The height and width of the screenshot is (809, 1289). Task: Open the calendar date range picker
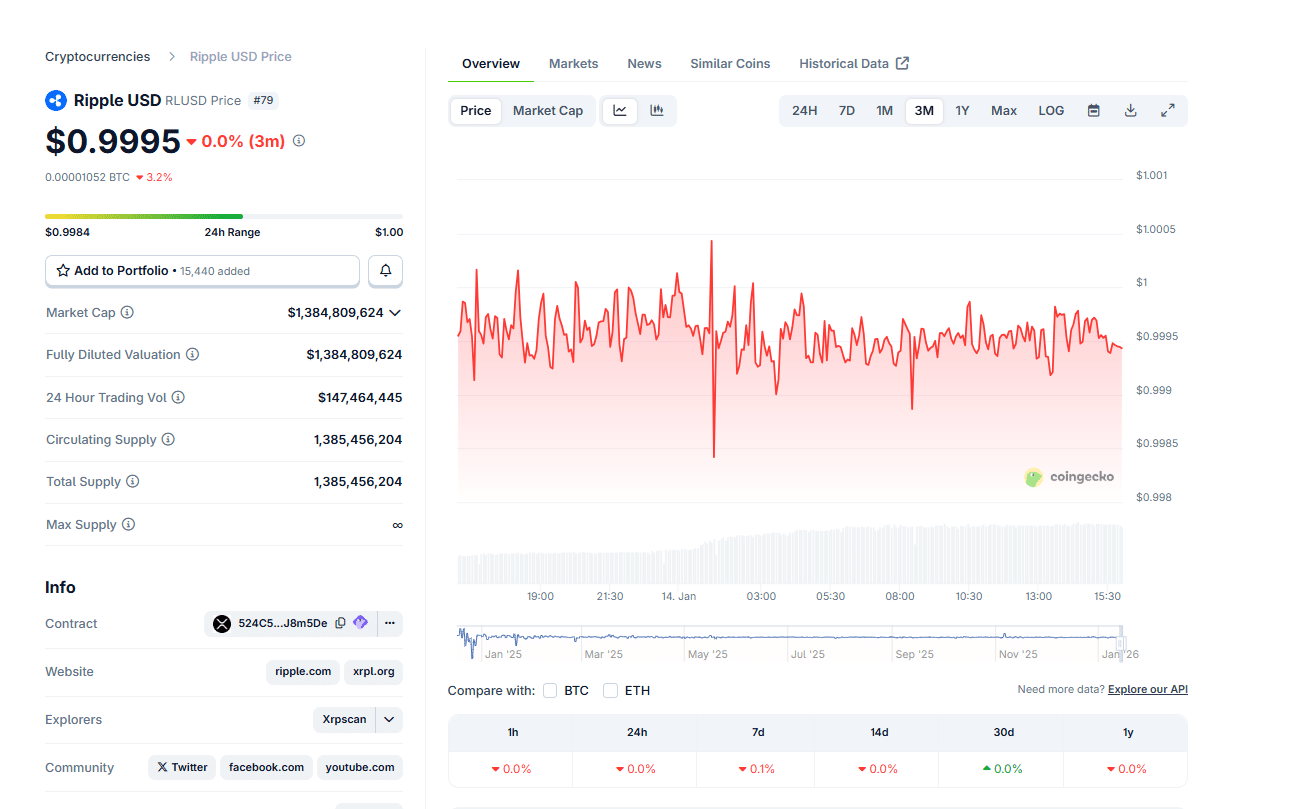coord(1094,111)
